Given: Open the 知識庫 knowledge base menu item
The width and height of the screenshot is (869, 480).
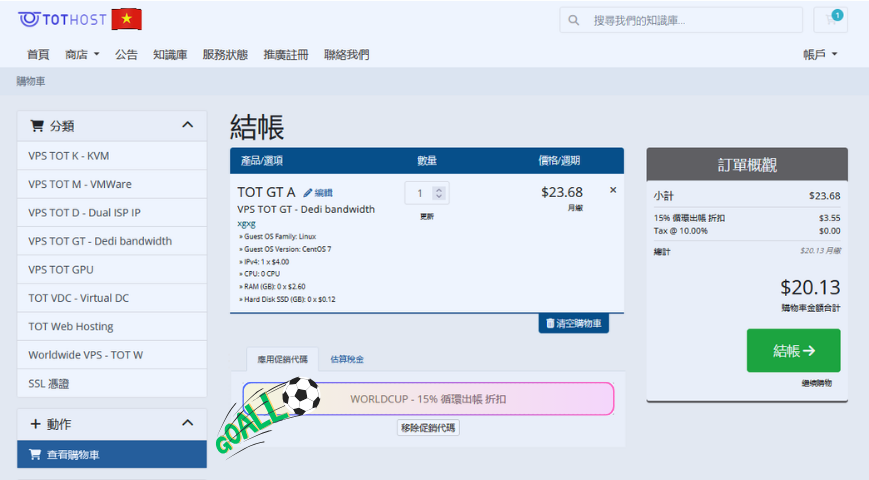Looking at the screenshot, I should [170, 54].
